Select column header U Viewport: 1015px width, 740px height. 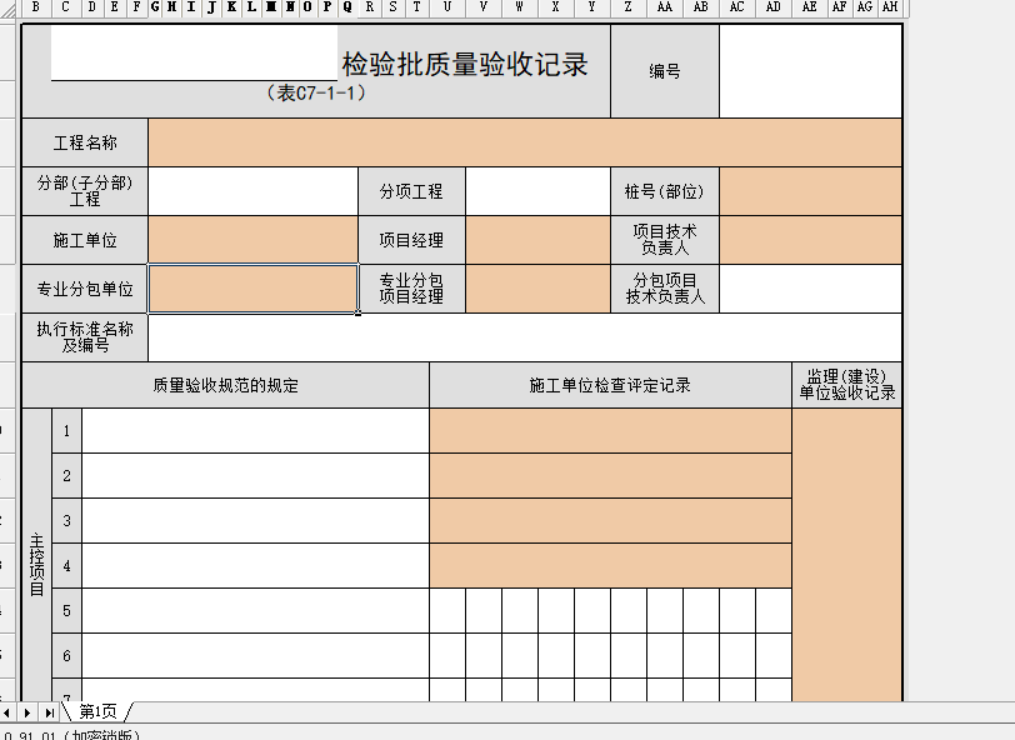coord(447,7)
